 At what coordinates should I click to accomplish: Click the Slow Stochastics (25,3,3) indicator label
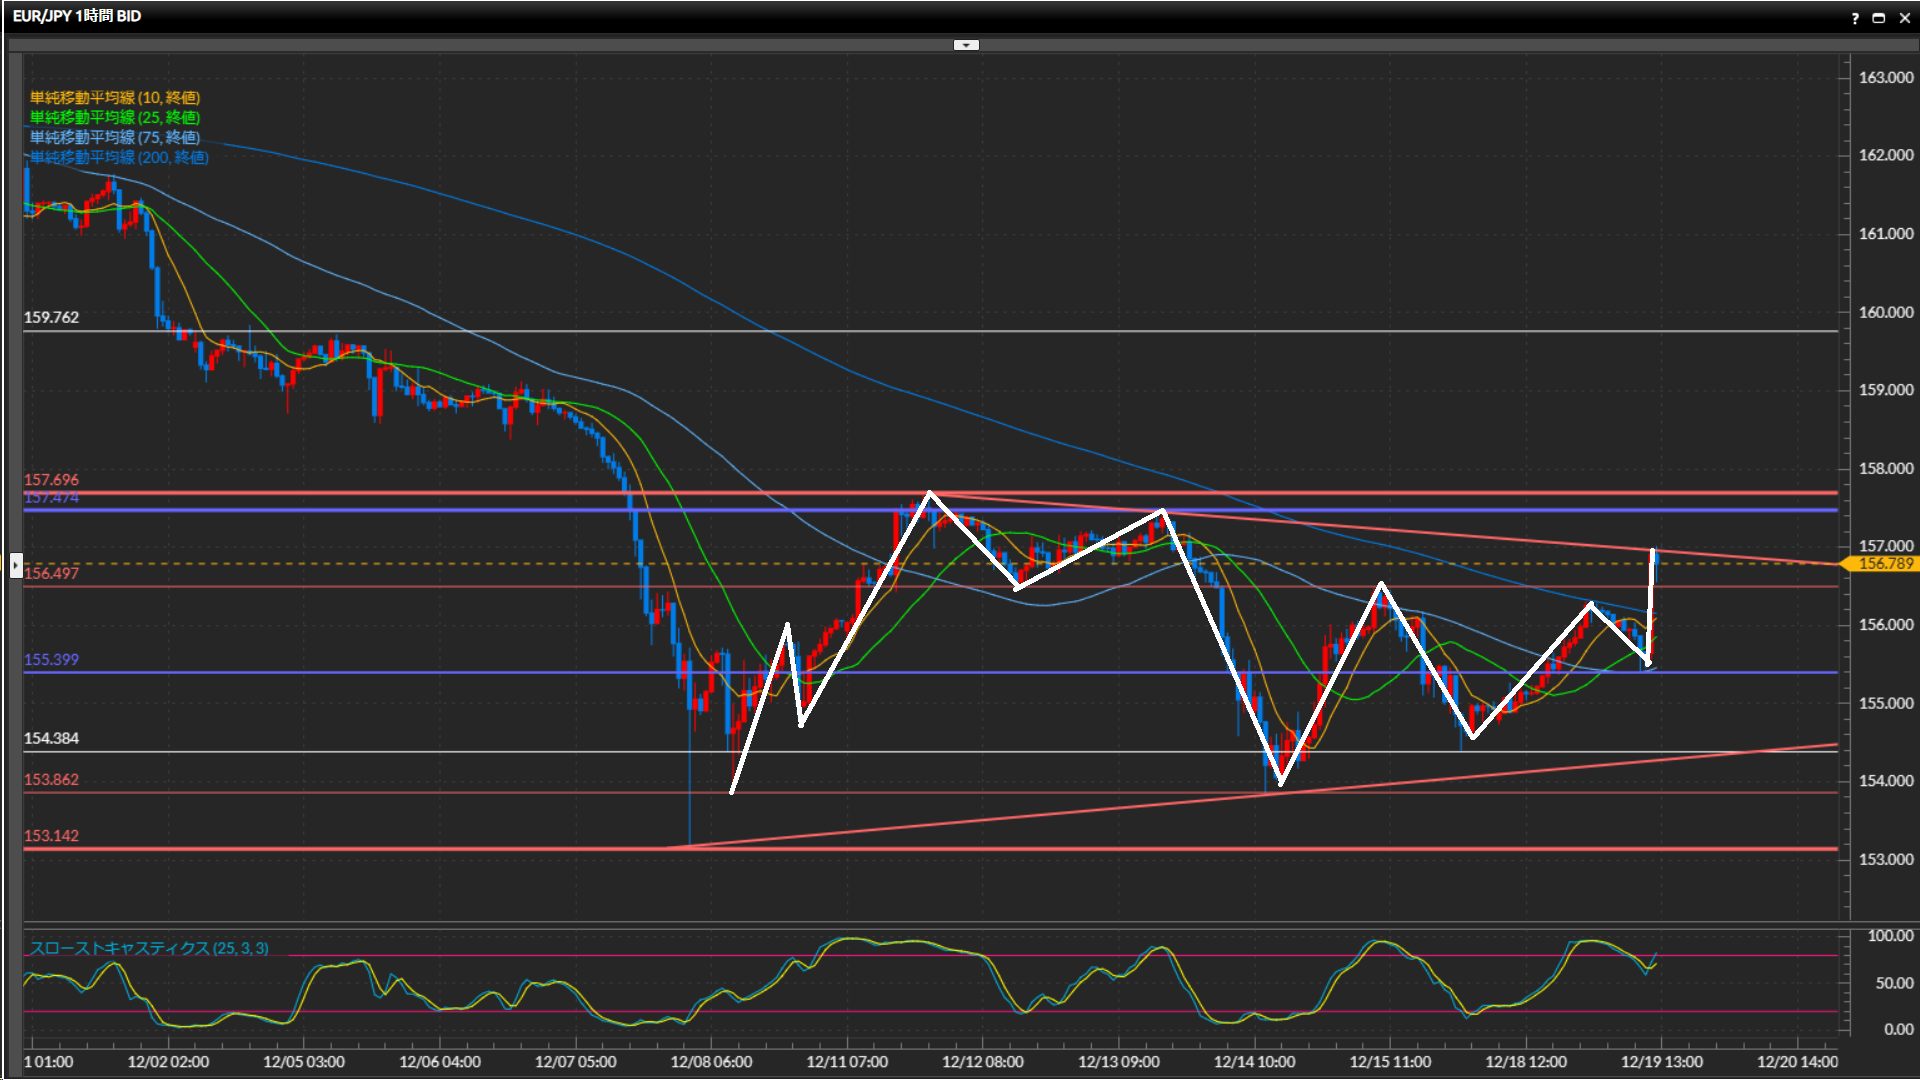[148, 948]
